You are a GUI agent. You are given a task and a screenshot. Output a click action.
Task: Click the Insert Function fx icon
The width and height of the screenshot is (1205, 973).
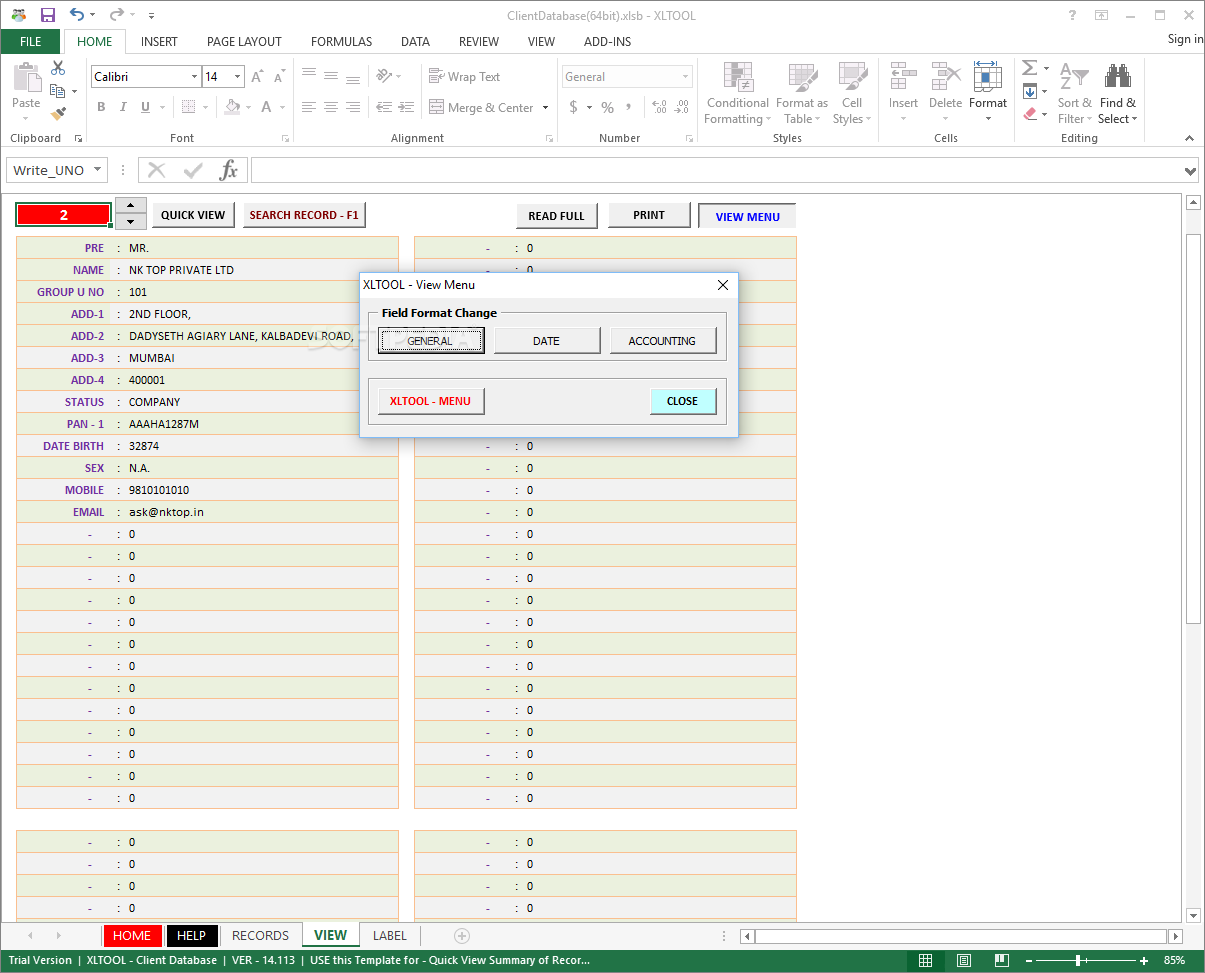point(229,170)
